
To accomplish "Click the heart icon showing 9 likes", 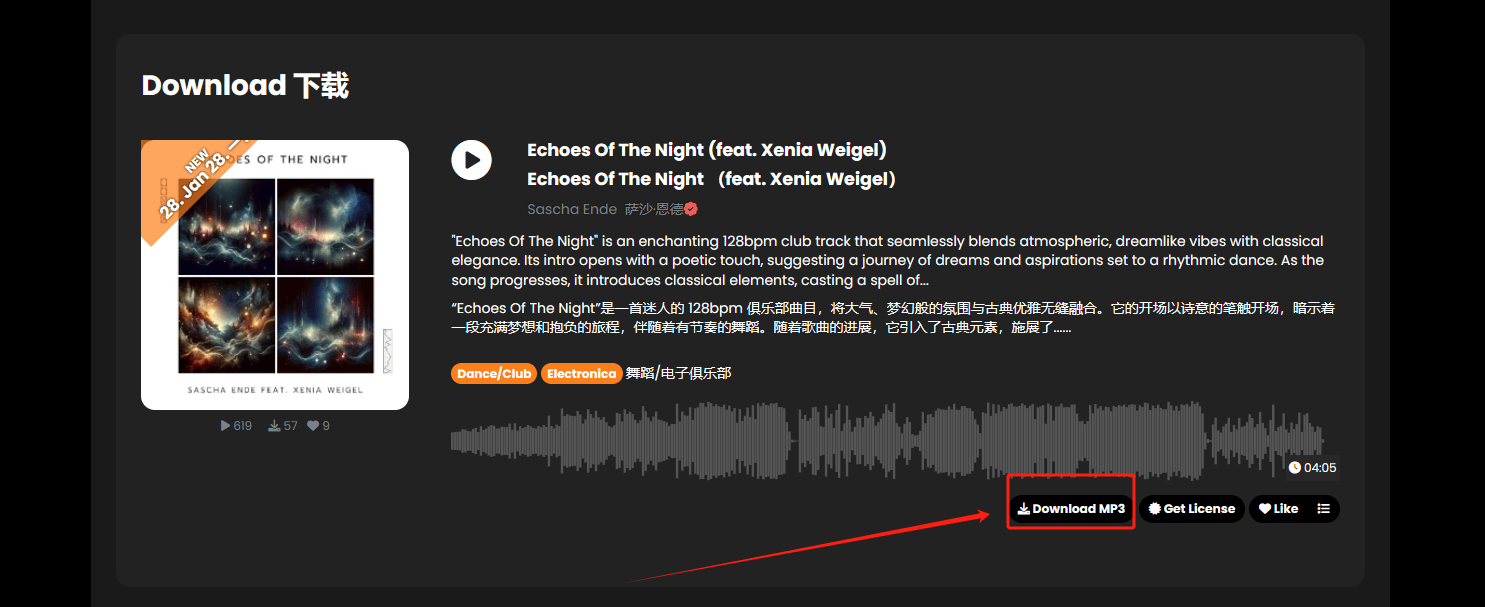I will tap(313, 426).
